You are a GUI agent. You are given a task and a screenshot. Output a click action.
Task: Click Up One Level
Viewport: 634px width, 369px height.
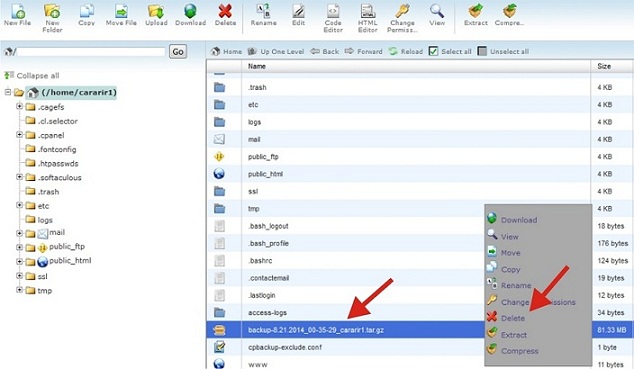pos(276,51)
